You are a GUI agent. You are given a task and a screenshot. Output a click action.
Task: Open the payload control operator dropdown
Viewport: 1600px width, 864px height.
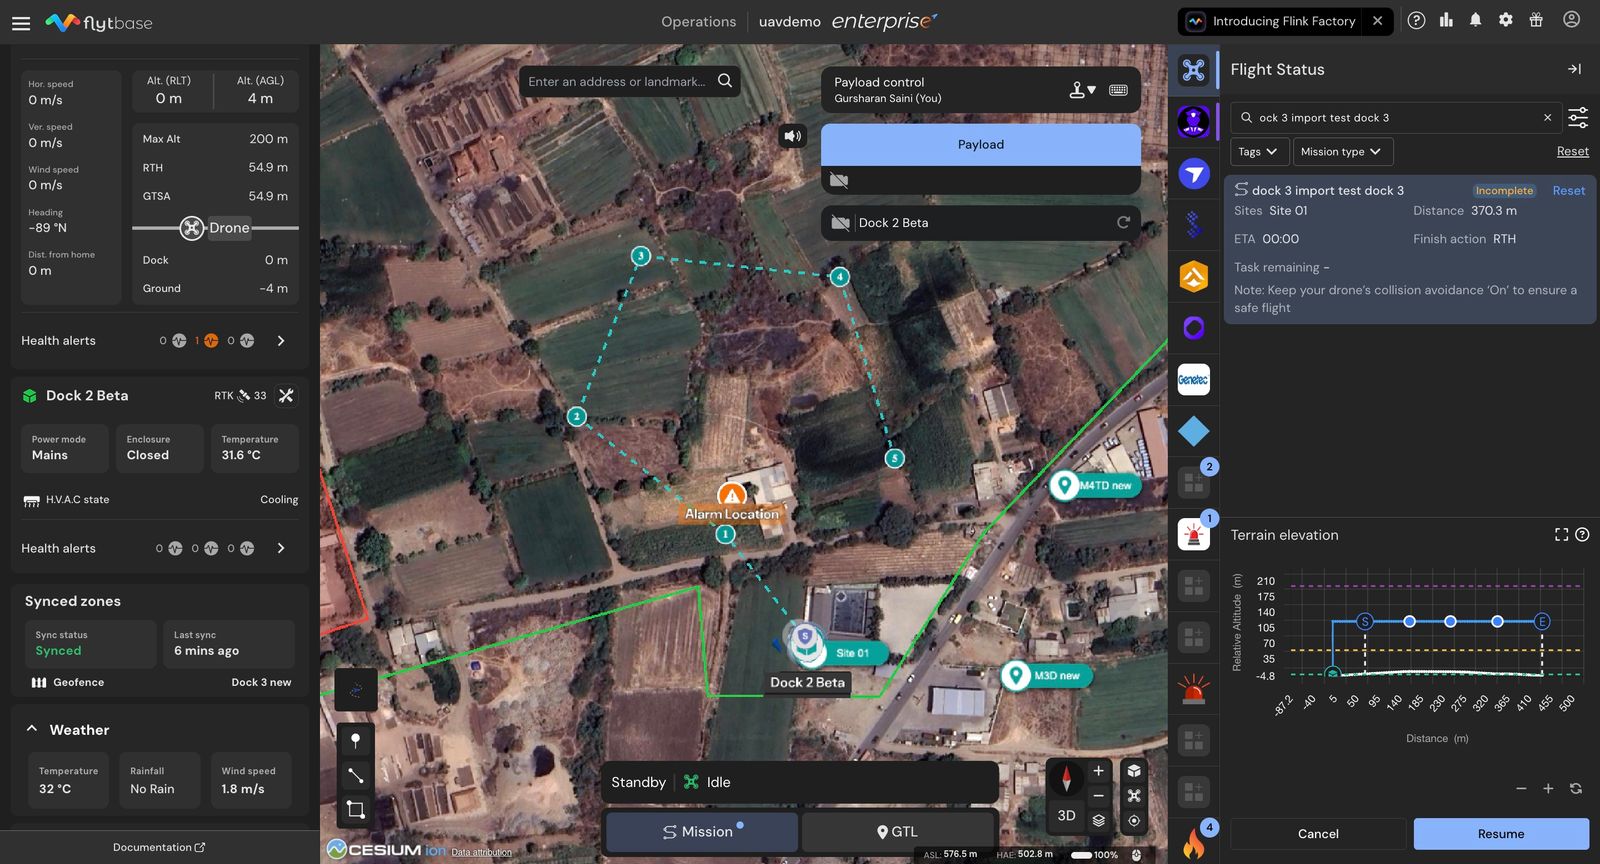coord(1082,90)
